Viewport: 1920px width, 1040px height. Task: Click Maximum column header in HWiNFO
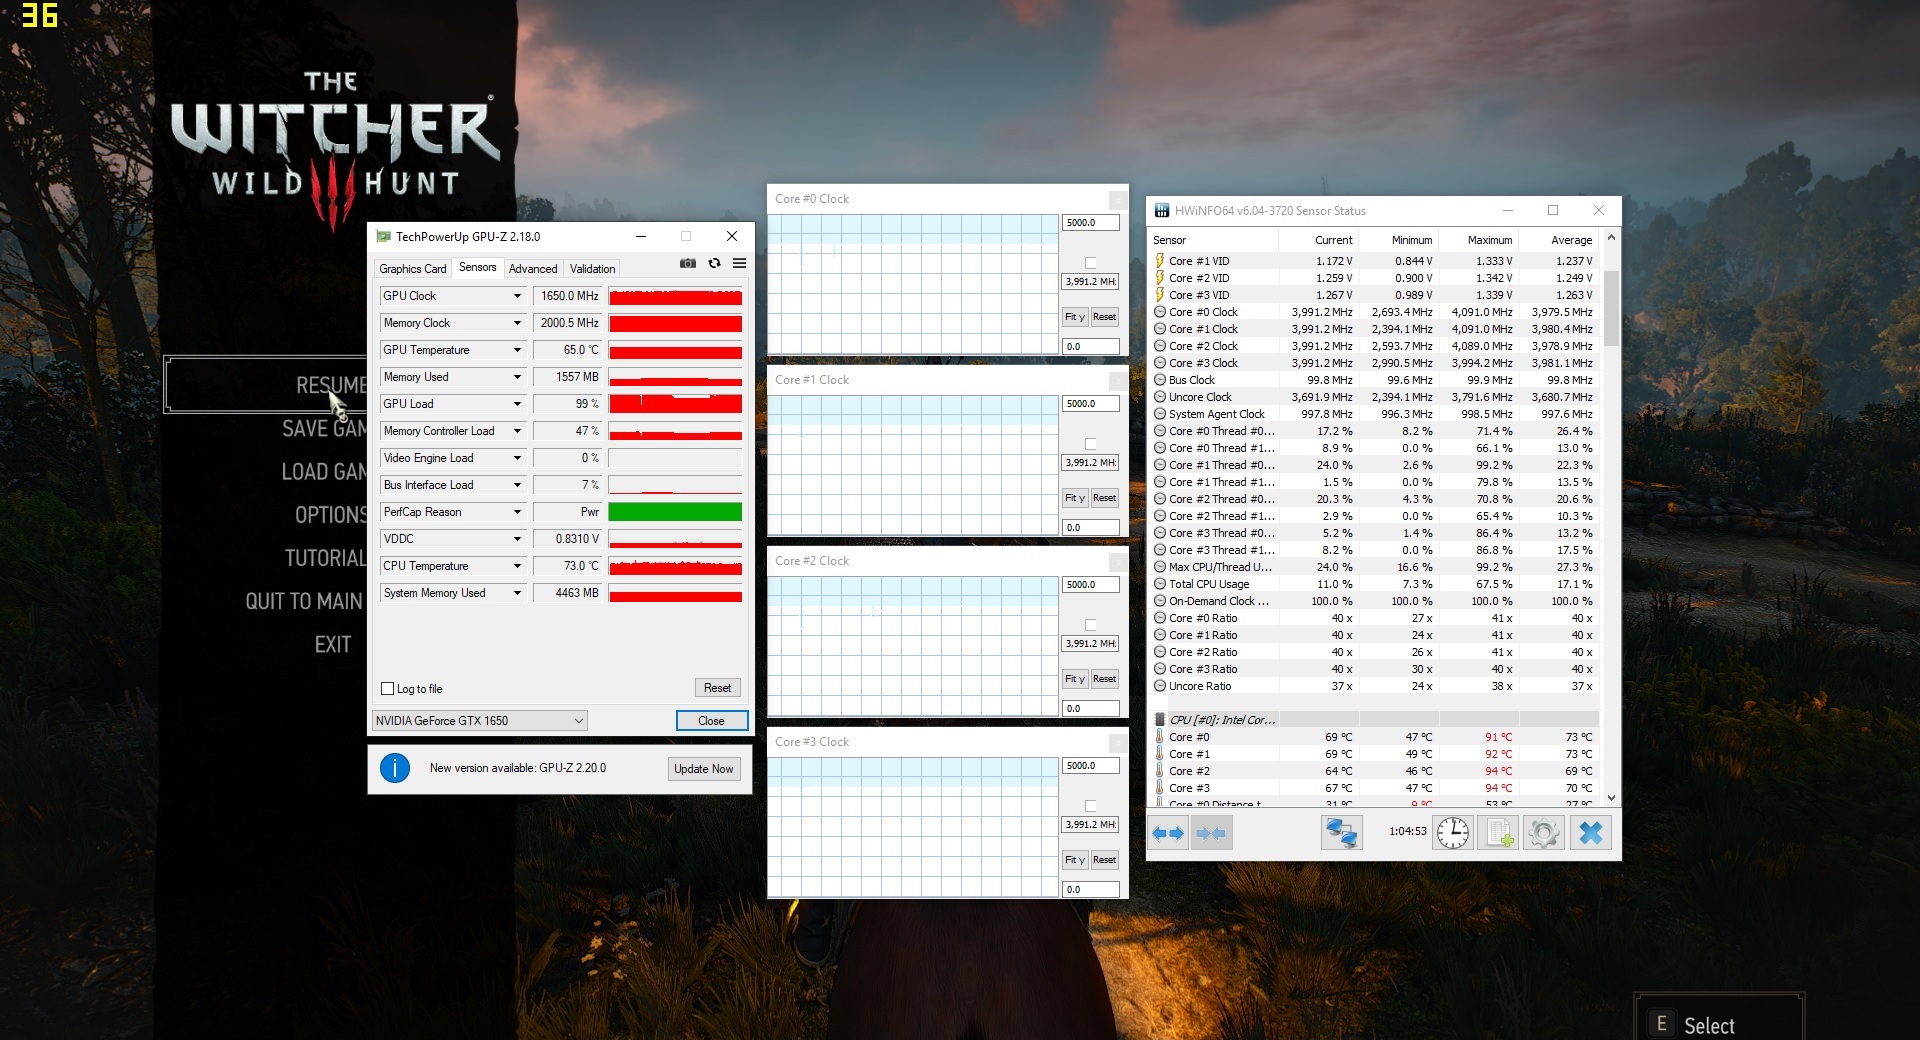coord(1489,240)
